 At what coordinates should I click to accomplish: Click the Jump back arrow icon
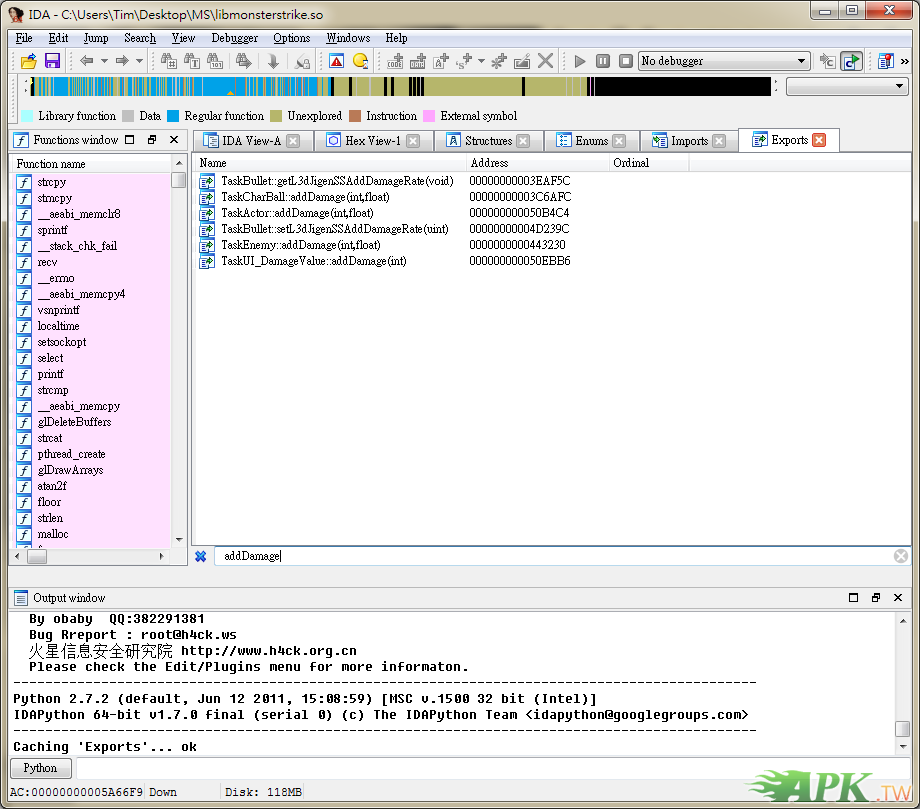coord(87,62)
